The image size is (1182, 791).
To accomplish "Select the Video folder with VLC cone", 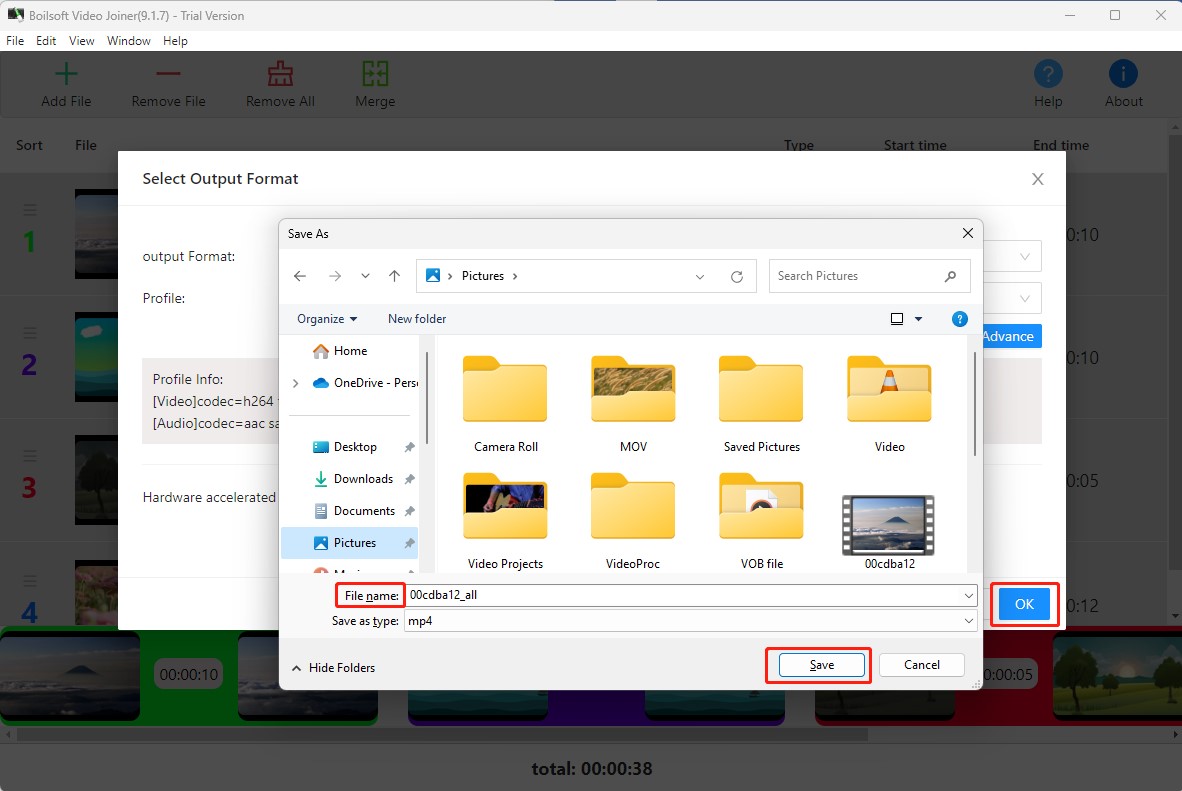I will [890, 404].
